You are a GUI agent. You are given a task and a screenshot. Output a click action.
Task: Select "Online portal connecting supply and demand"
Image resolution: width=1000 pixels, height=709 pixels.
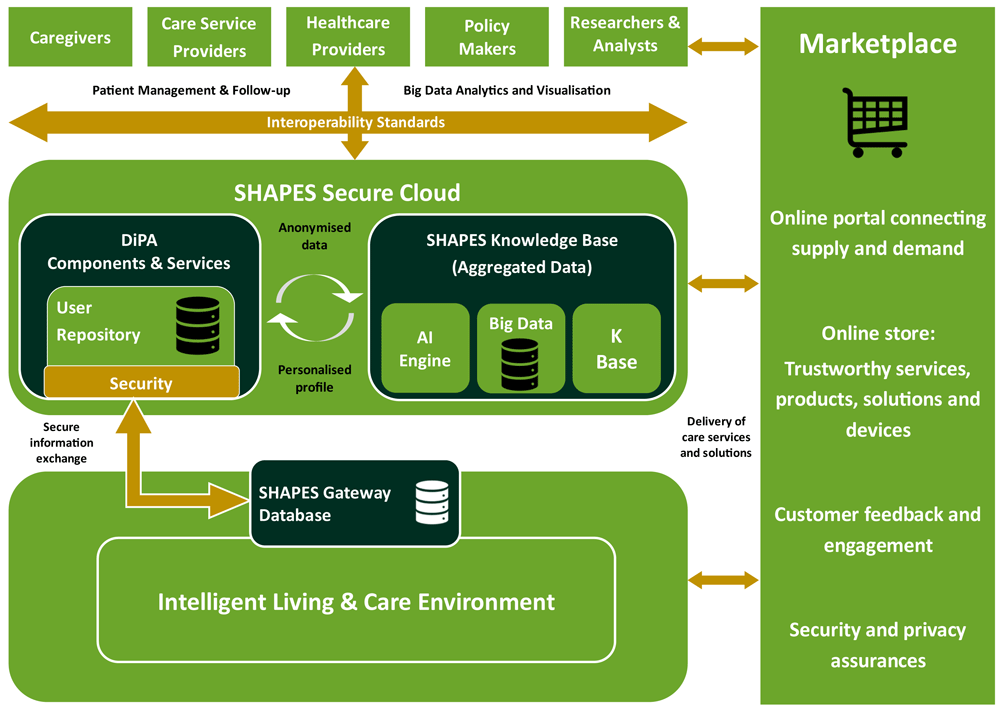[x=878, y=233]
